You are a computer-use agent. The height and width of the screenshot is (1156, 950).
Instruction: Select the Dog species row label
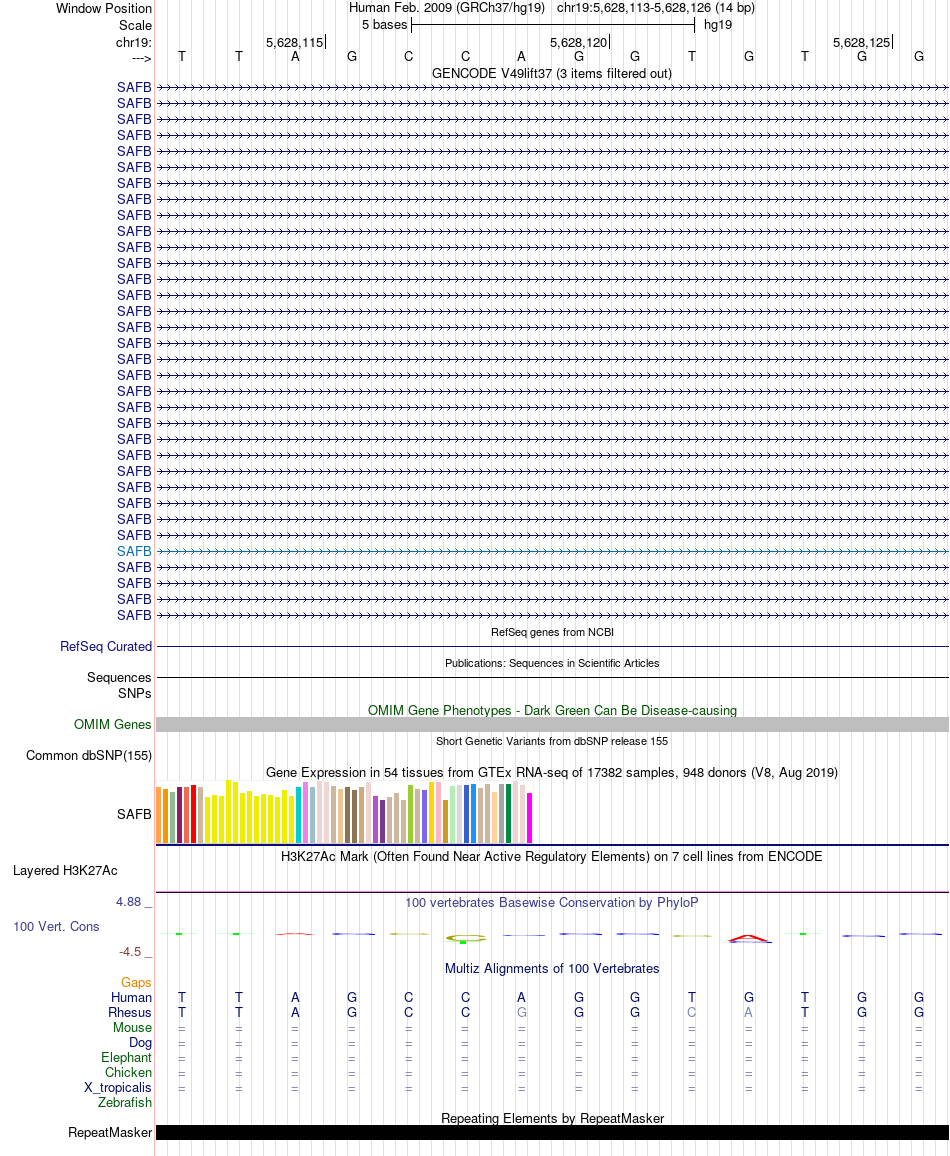pos(140,1043)
